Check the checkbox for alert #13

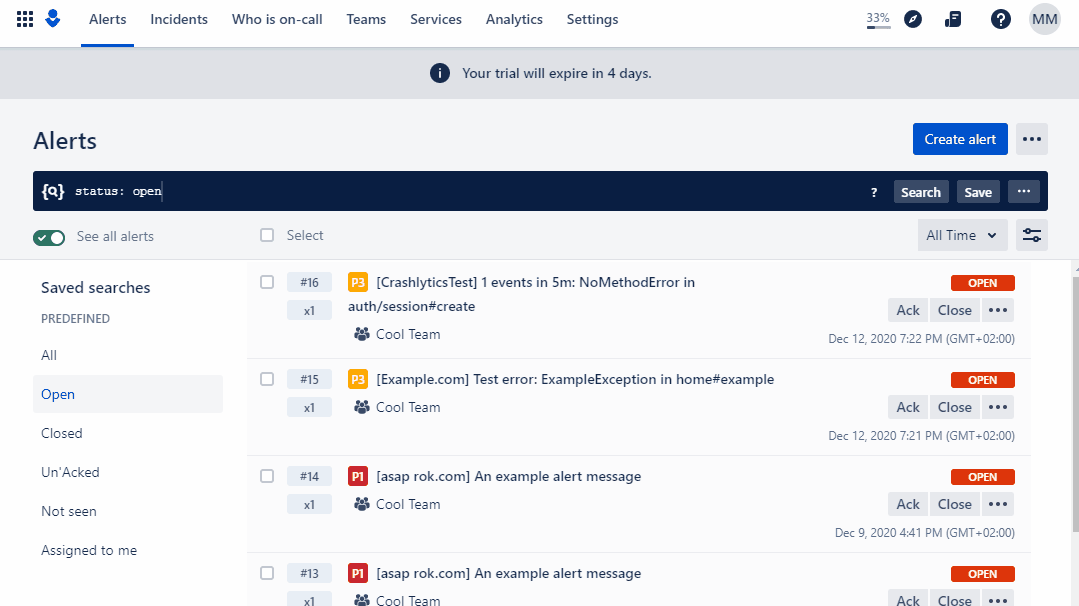click(267, 573)
